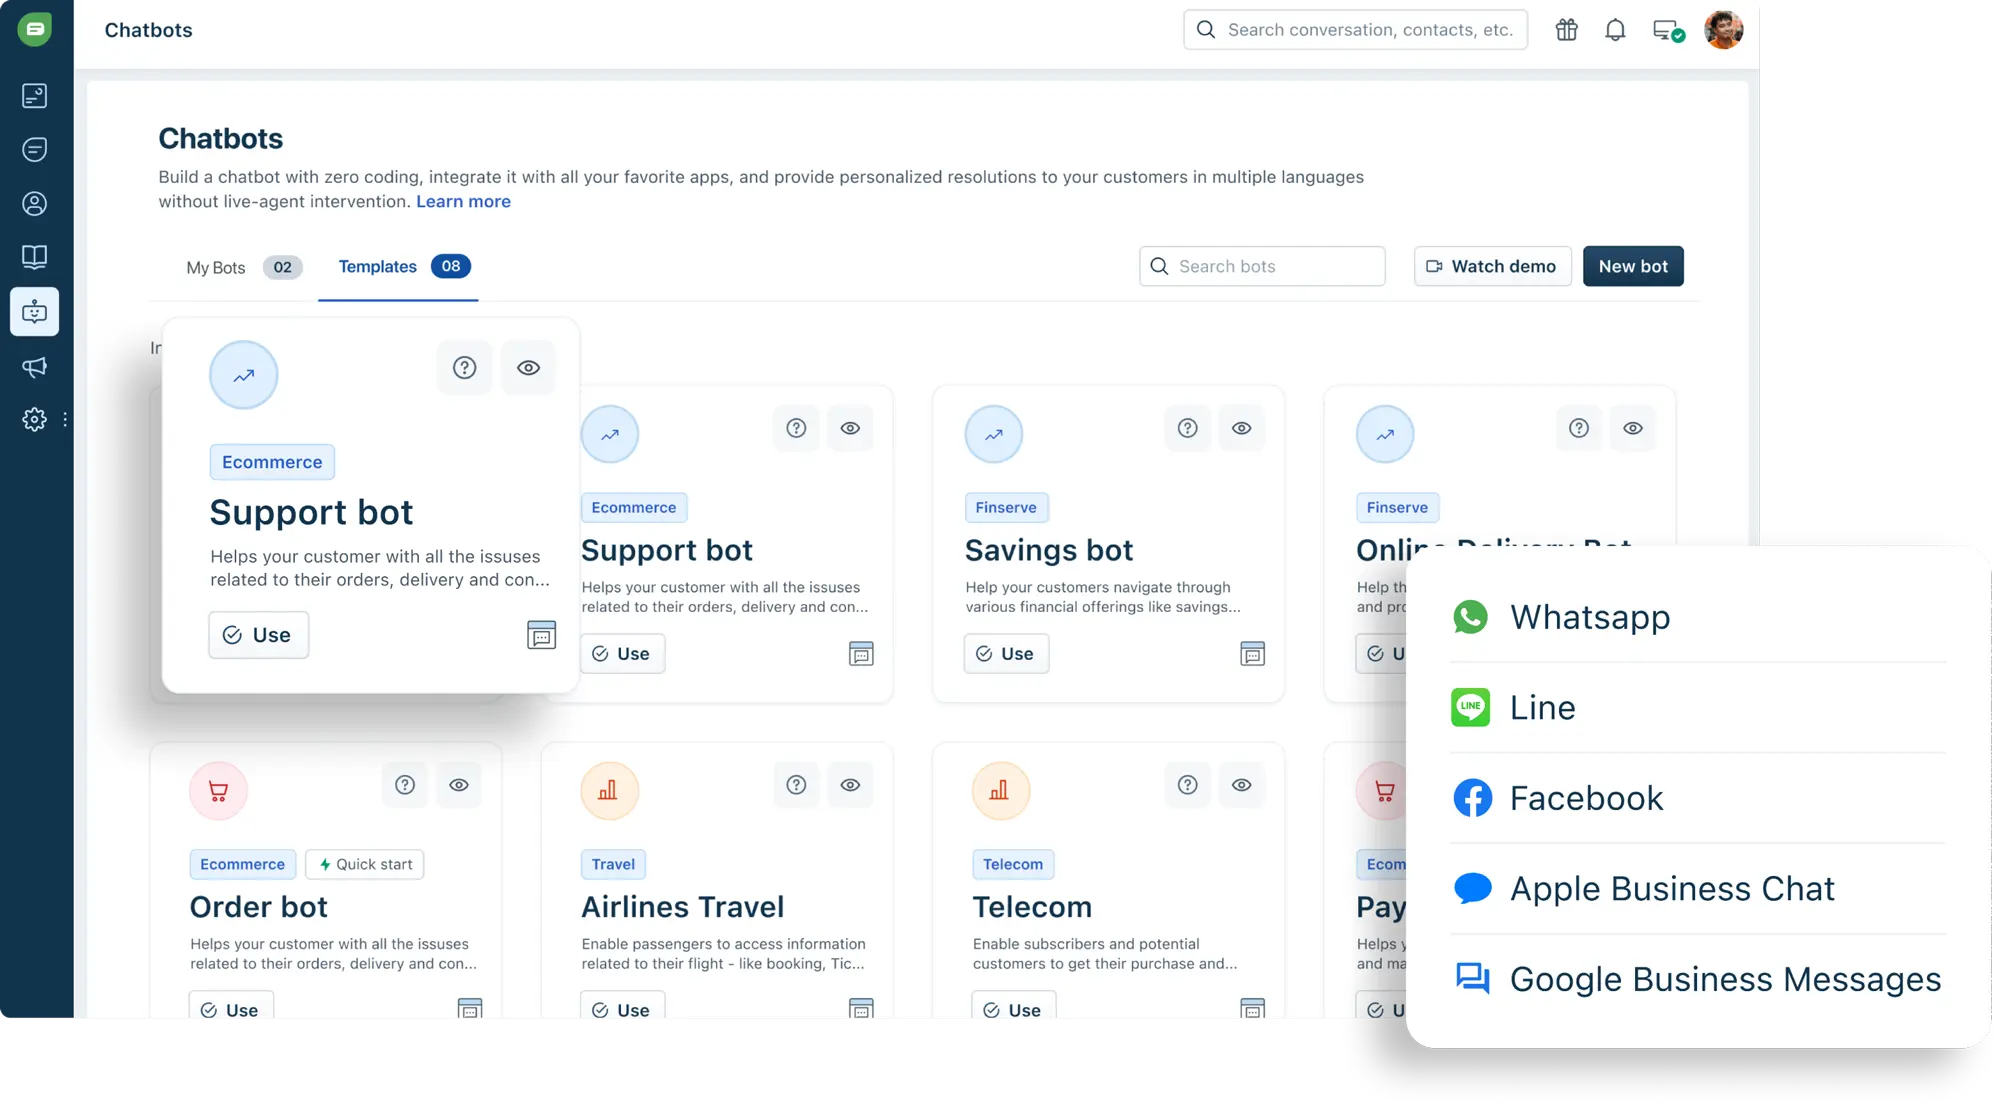This screenshot has height=1108, width=2000.
Task: Preview Telecom template with eye icon
Action: point(1241,785)
